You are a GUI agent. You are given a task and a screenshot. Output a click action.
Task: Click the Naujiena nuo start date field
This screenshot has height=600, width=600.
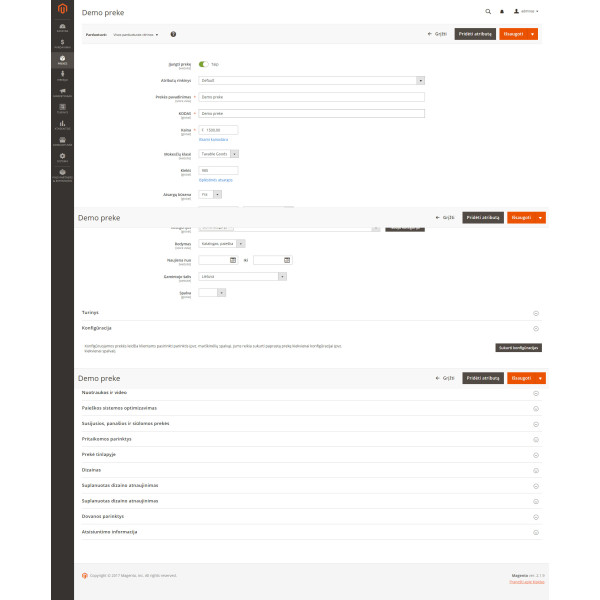218,260
